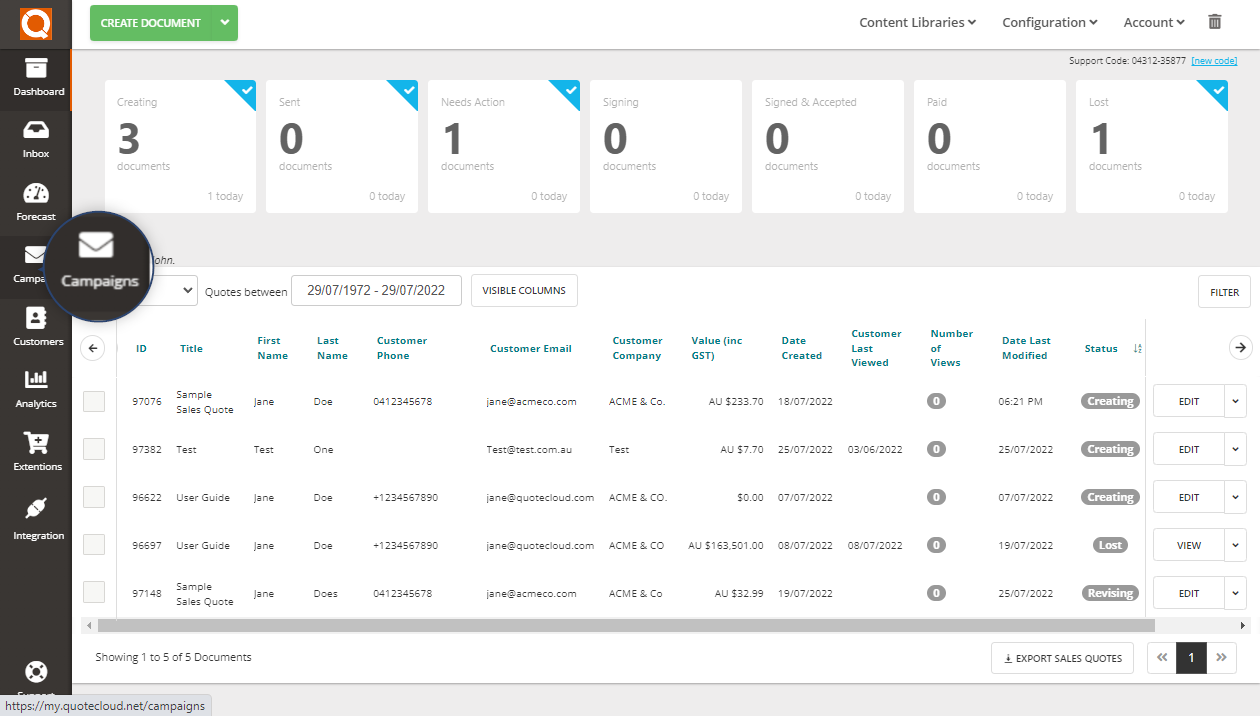Click the quotes date range field
Image resolution: width=1260 pixels, height=716 pixels.
click(376, 290)
